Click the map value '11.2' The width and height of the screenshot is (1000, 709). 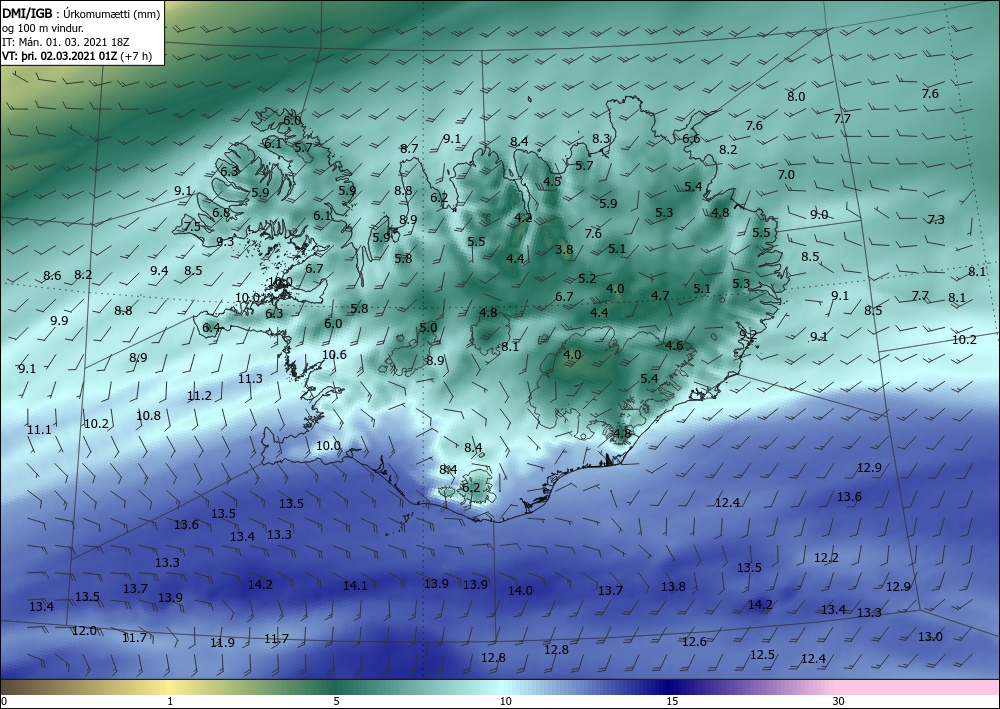tap(199, 396)
